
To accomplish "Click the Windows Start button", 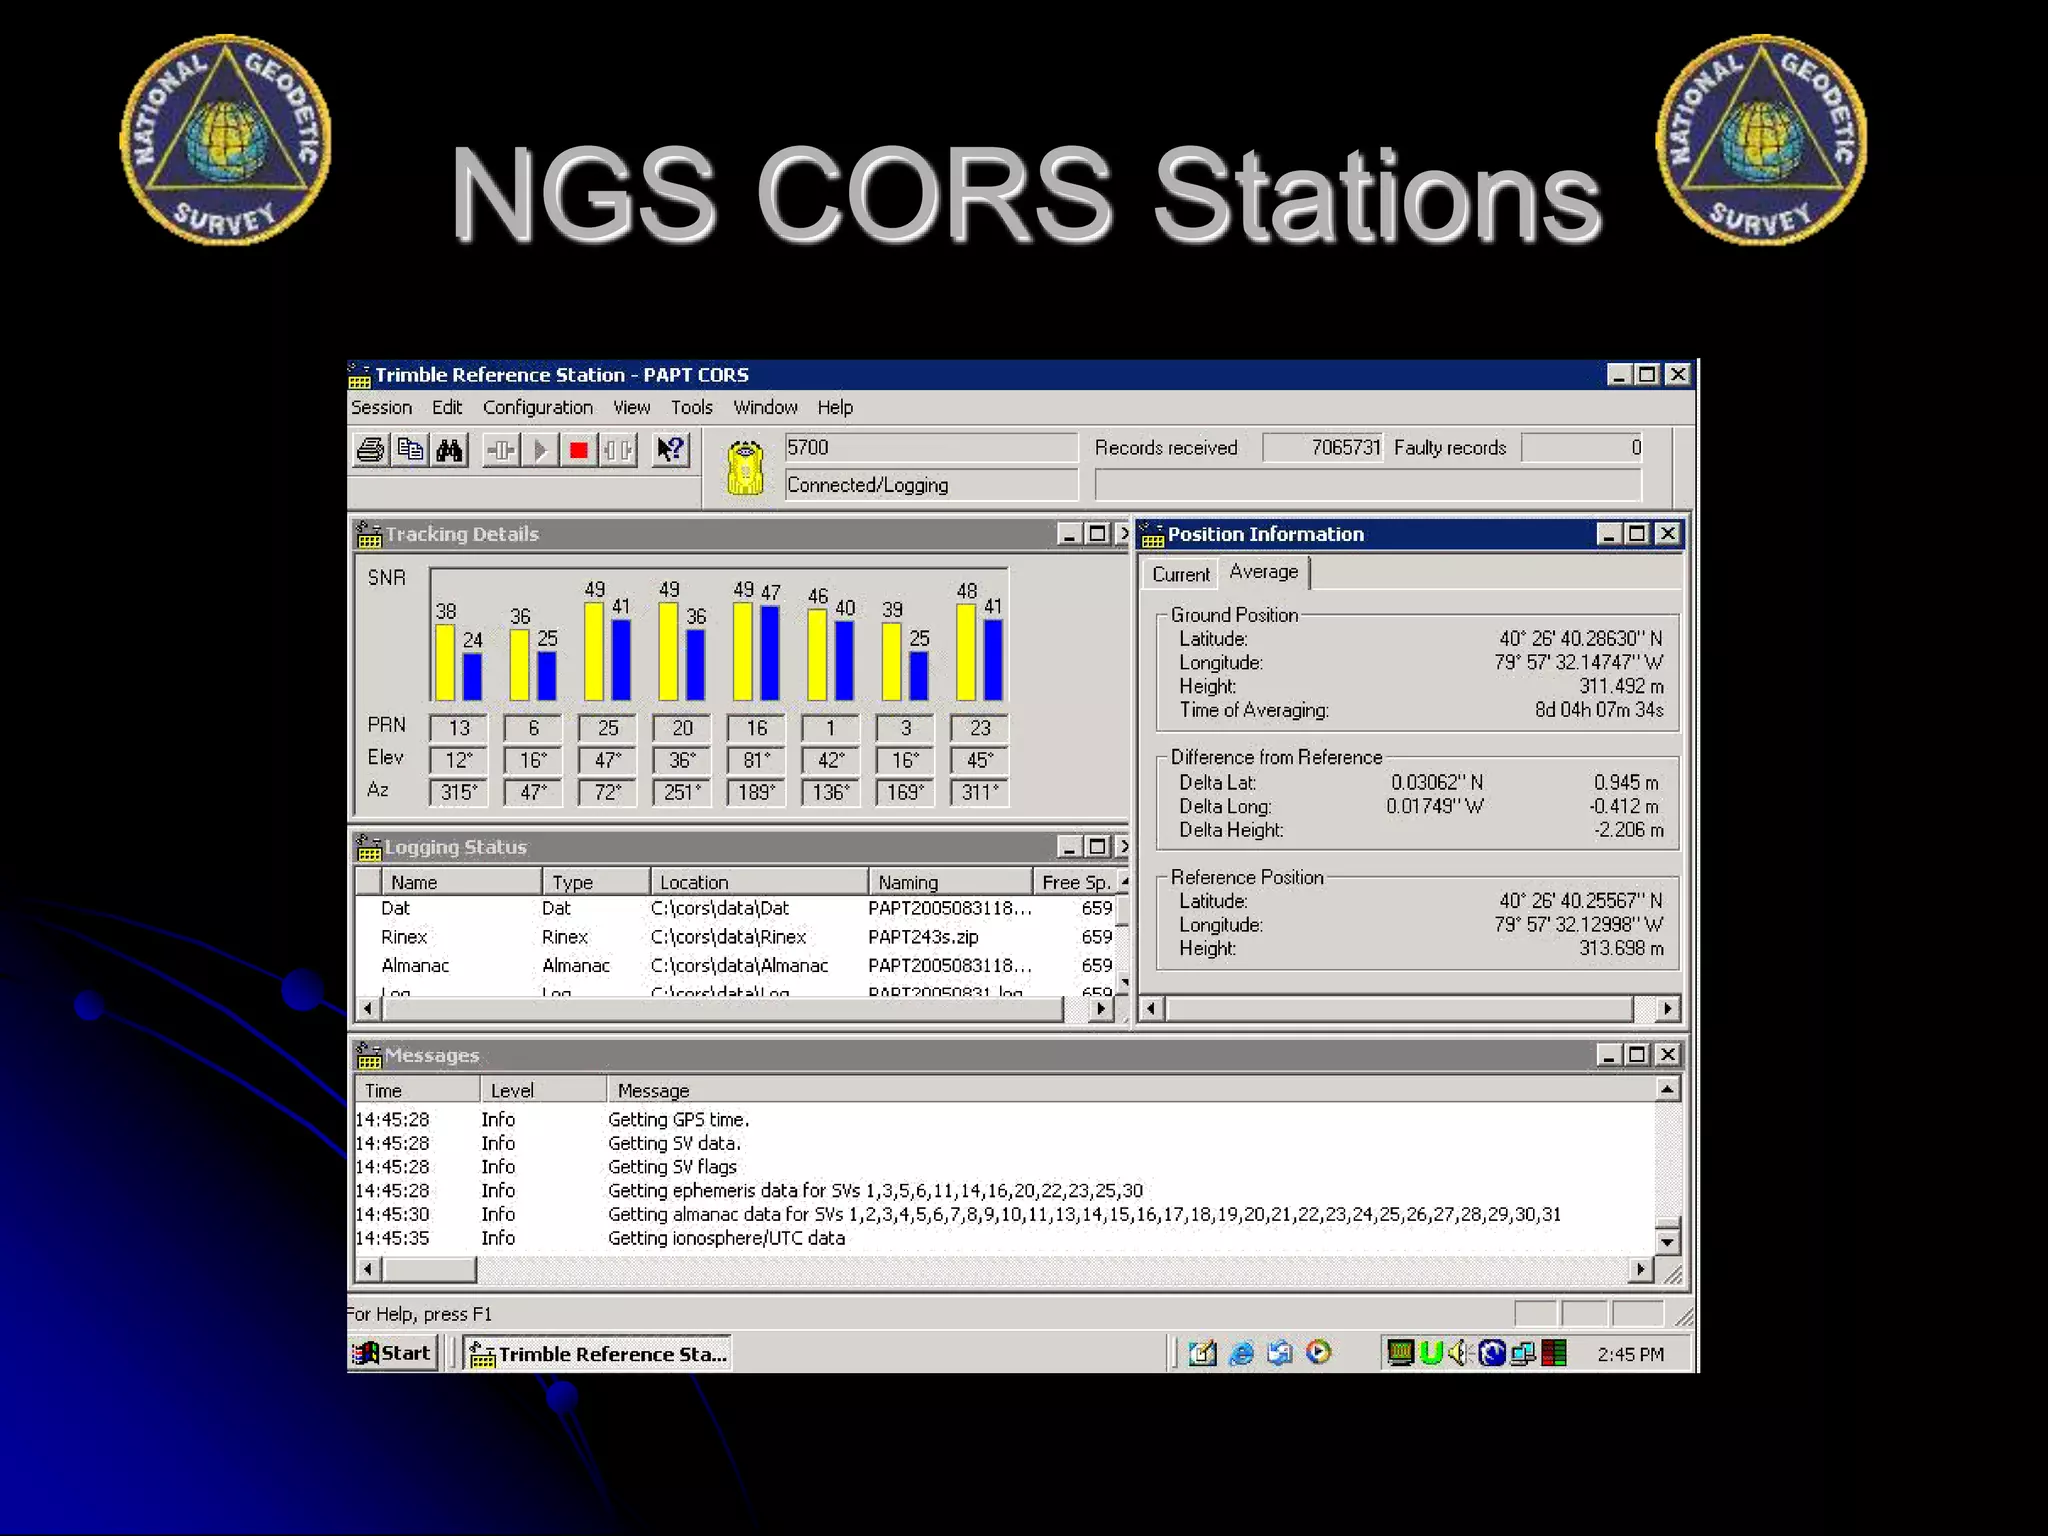I will click(393, 1353).
